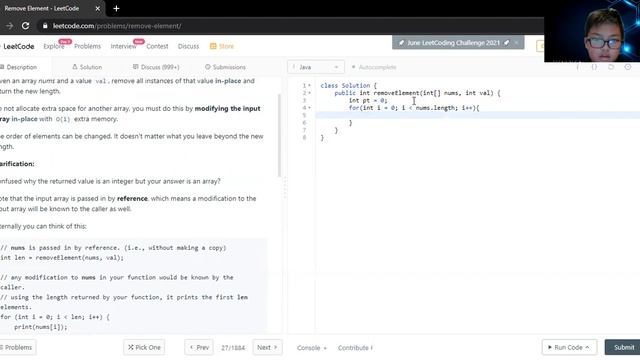Reset code to default icon

(x=611, y=67)
